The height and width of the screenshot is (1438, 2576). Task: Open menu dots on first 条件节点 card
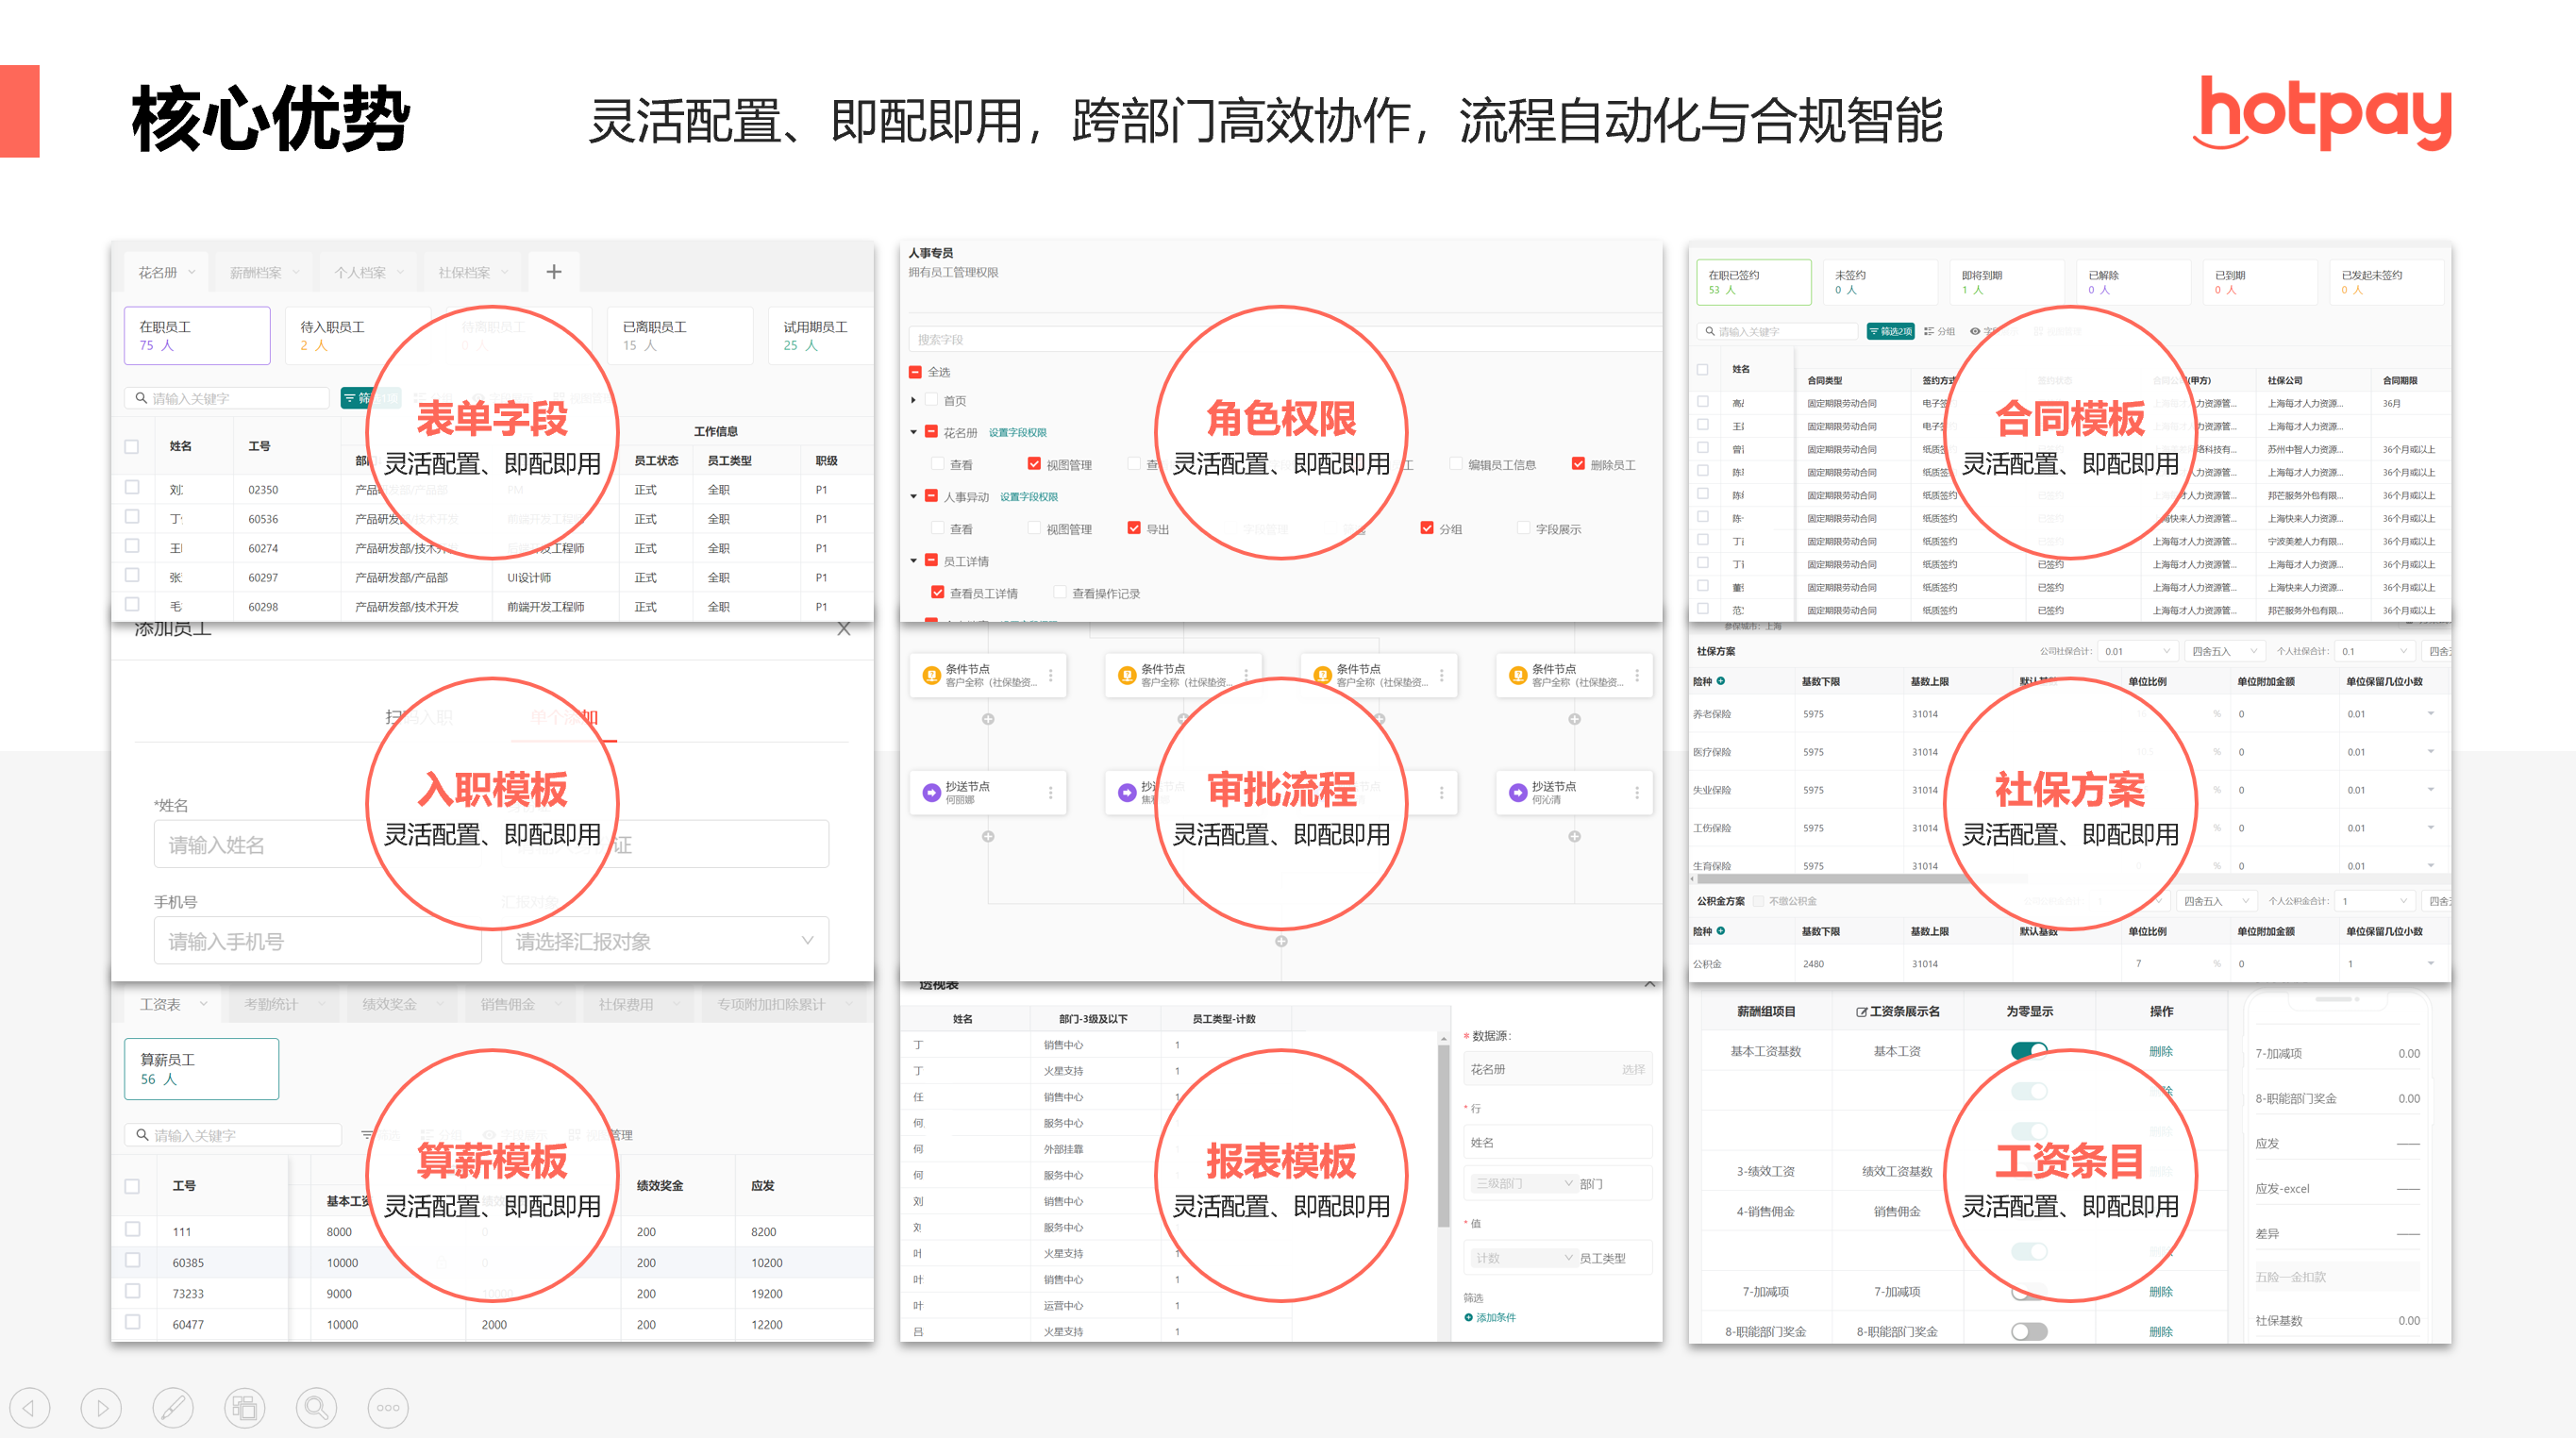1050,675
